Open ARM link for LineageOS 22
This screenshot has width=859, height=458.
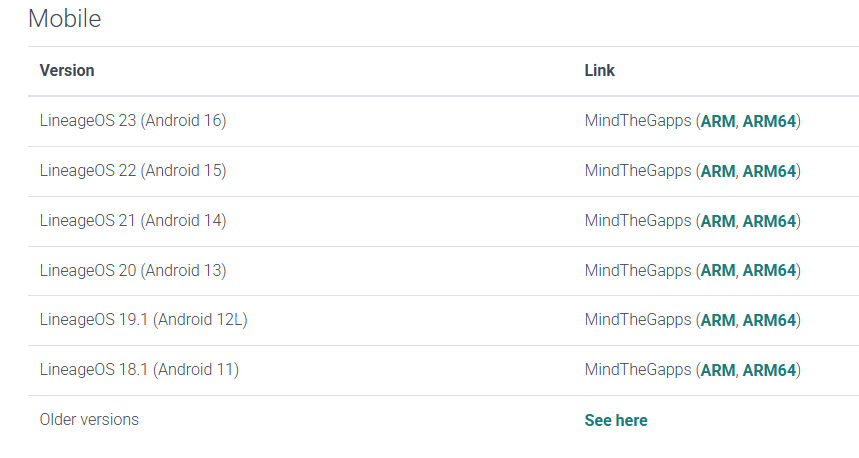718,171
